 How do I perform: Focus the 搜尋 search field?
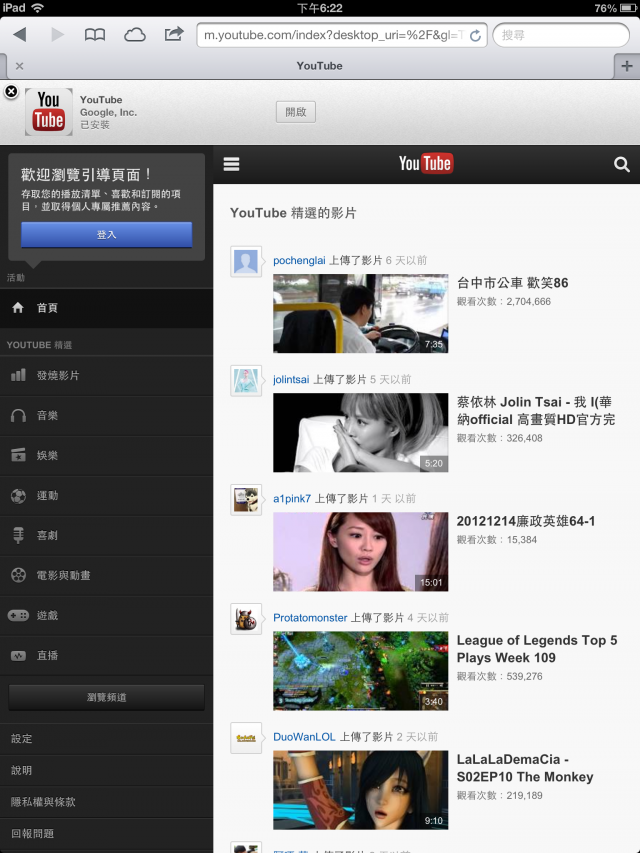pyautogui.click(x=561, y=35)
